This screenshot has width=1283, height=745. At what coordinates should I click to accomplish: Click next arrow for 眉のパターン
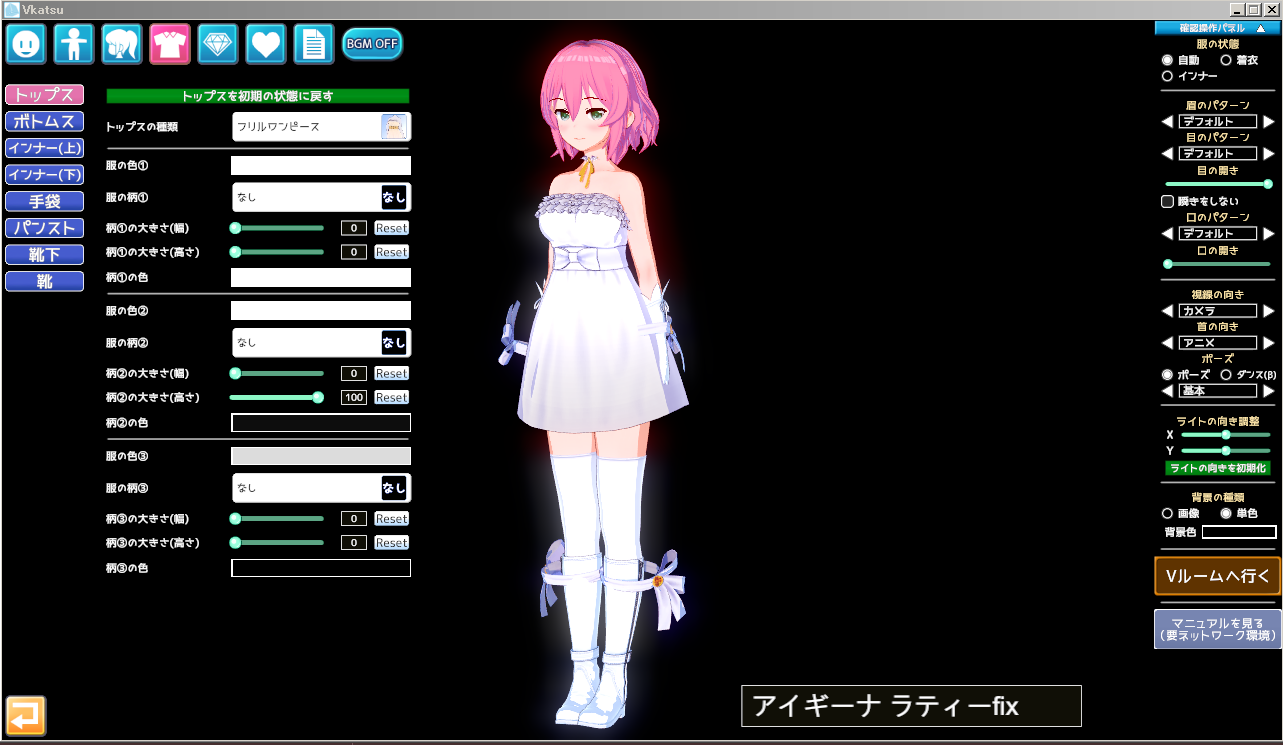coord(1269,122)
